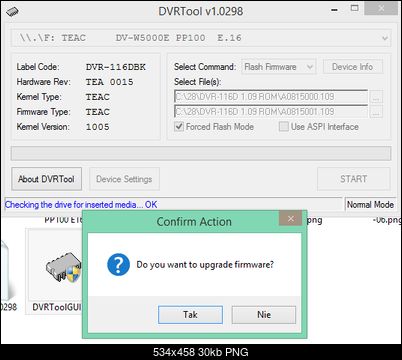Open the Select Command Flash Firmware dropdown

coord(279,67)
